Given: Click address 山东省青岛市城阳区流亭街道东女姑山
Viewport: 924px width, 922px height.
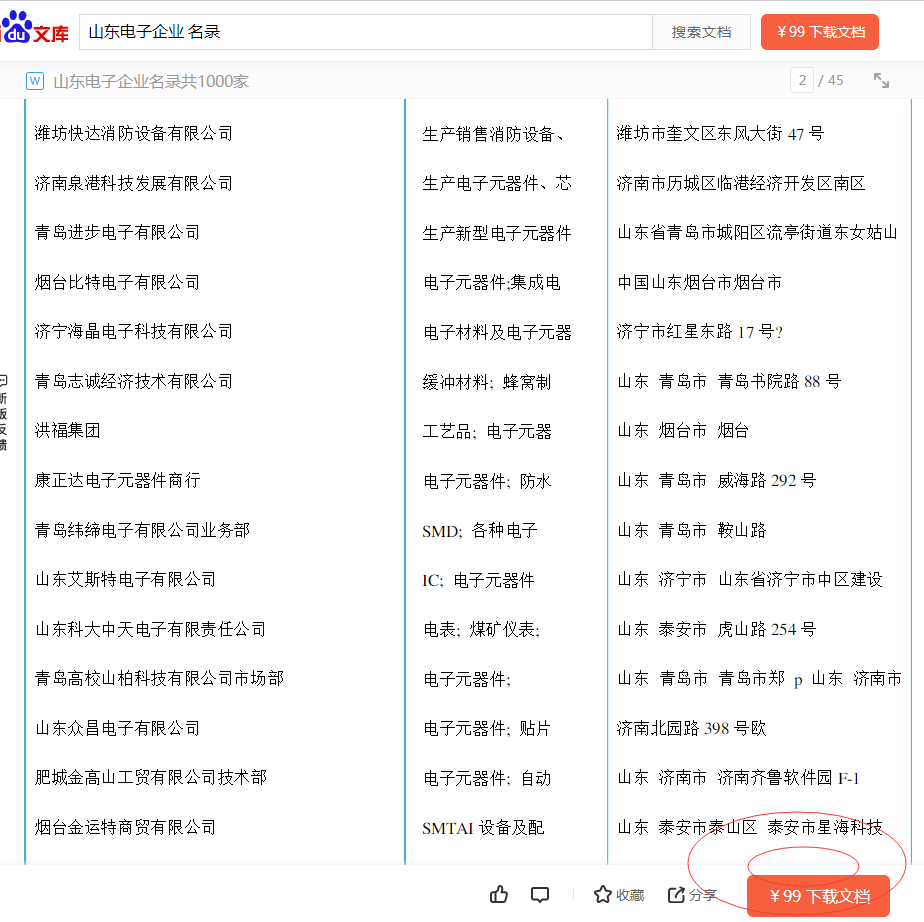Looking at the screenshot, I should 757,233.
